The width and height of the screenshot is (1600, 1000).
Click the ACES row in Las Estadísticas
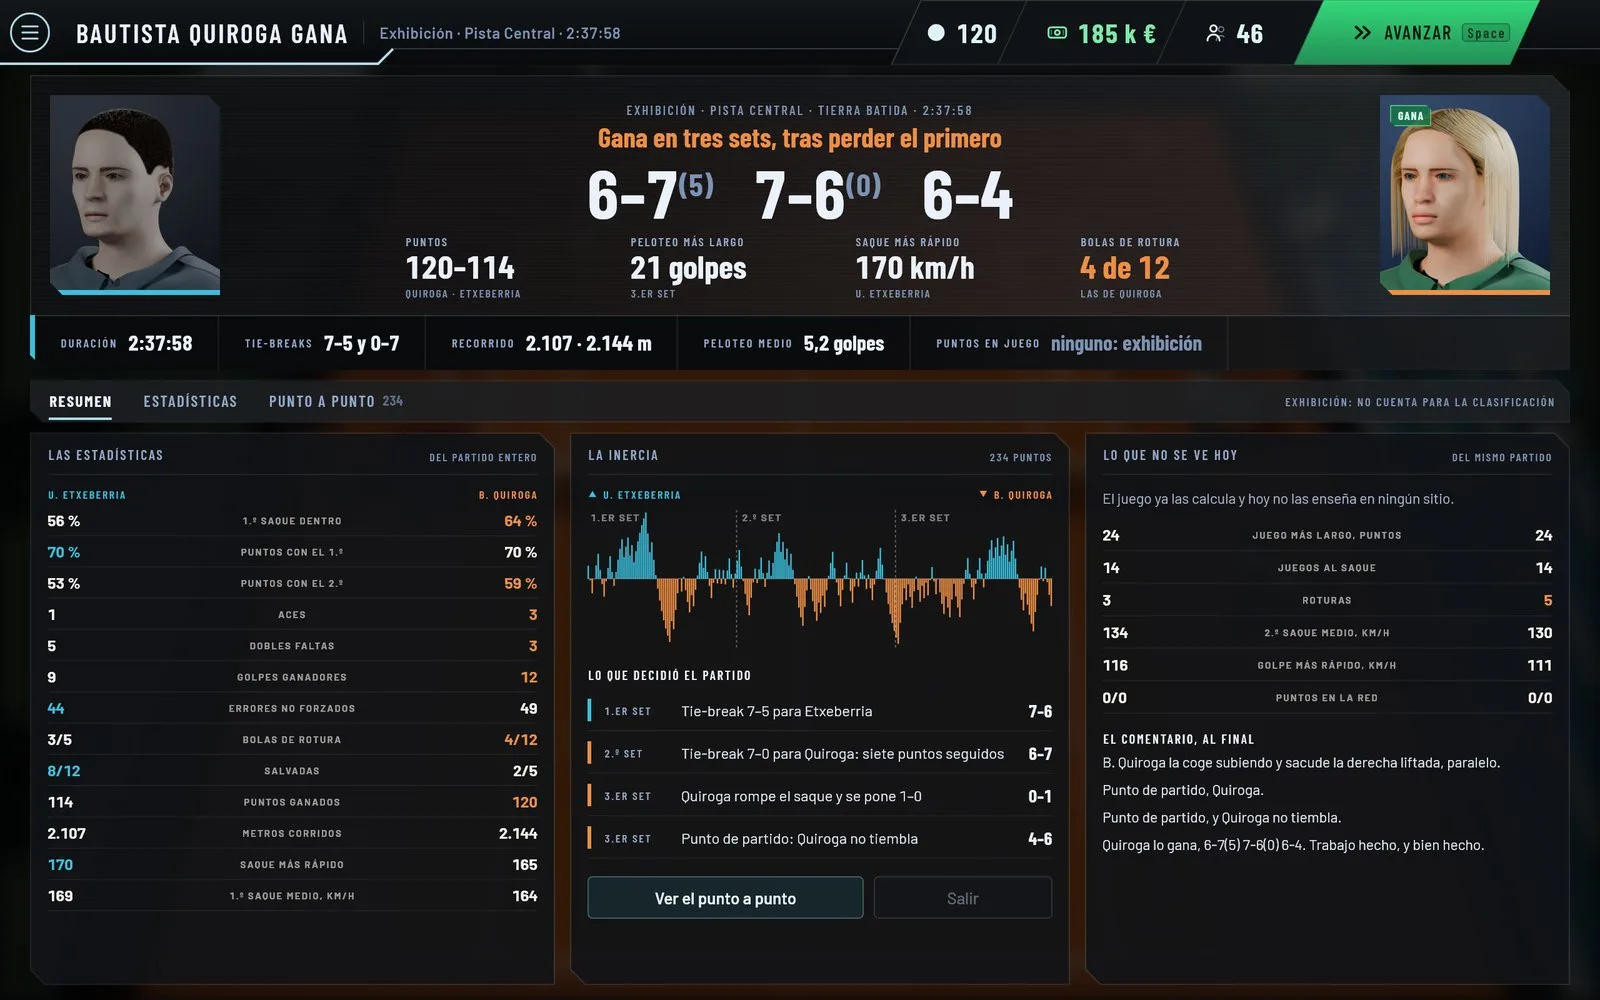[292, 614]
